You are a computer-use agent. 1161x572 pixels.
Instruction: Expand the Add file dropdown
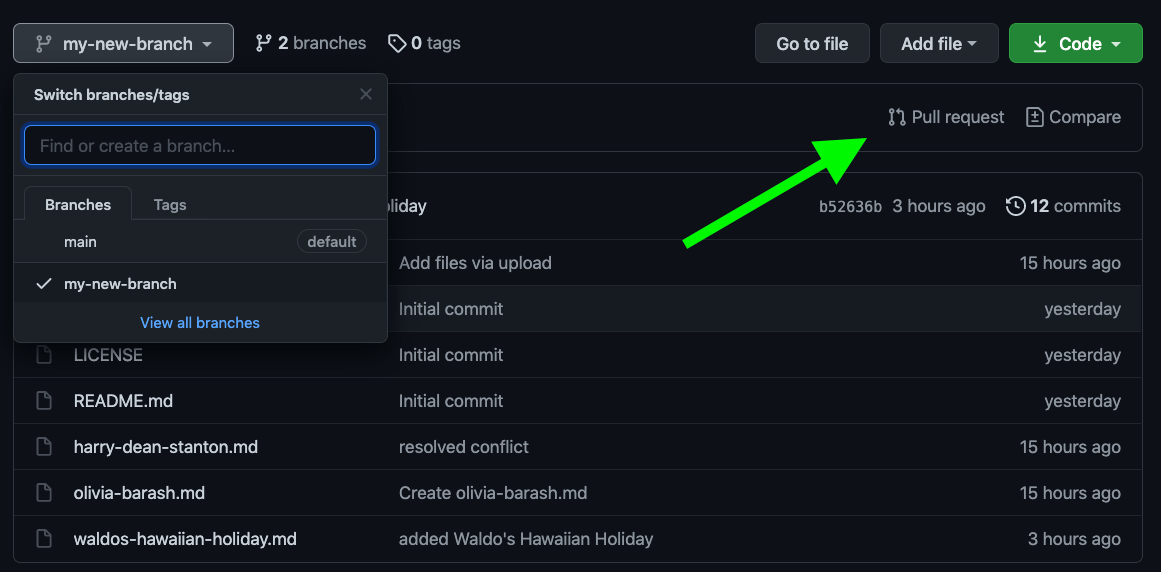(x=938, y=44)
